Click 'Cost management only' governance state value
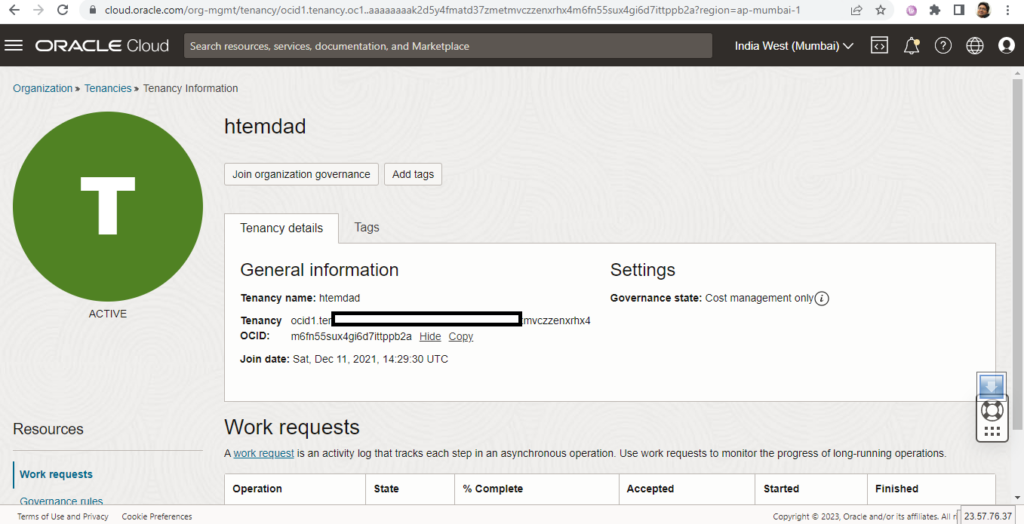The image size is (1024, 524). [x=760, y=298]
